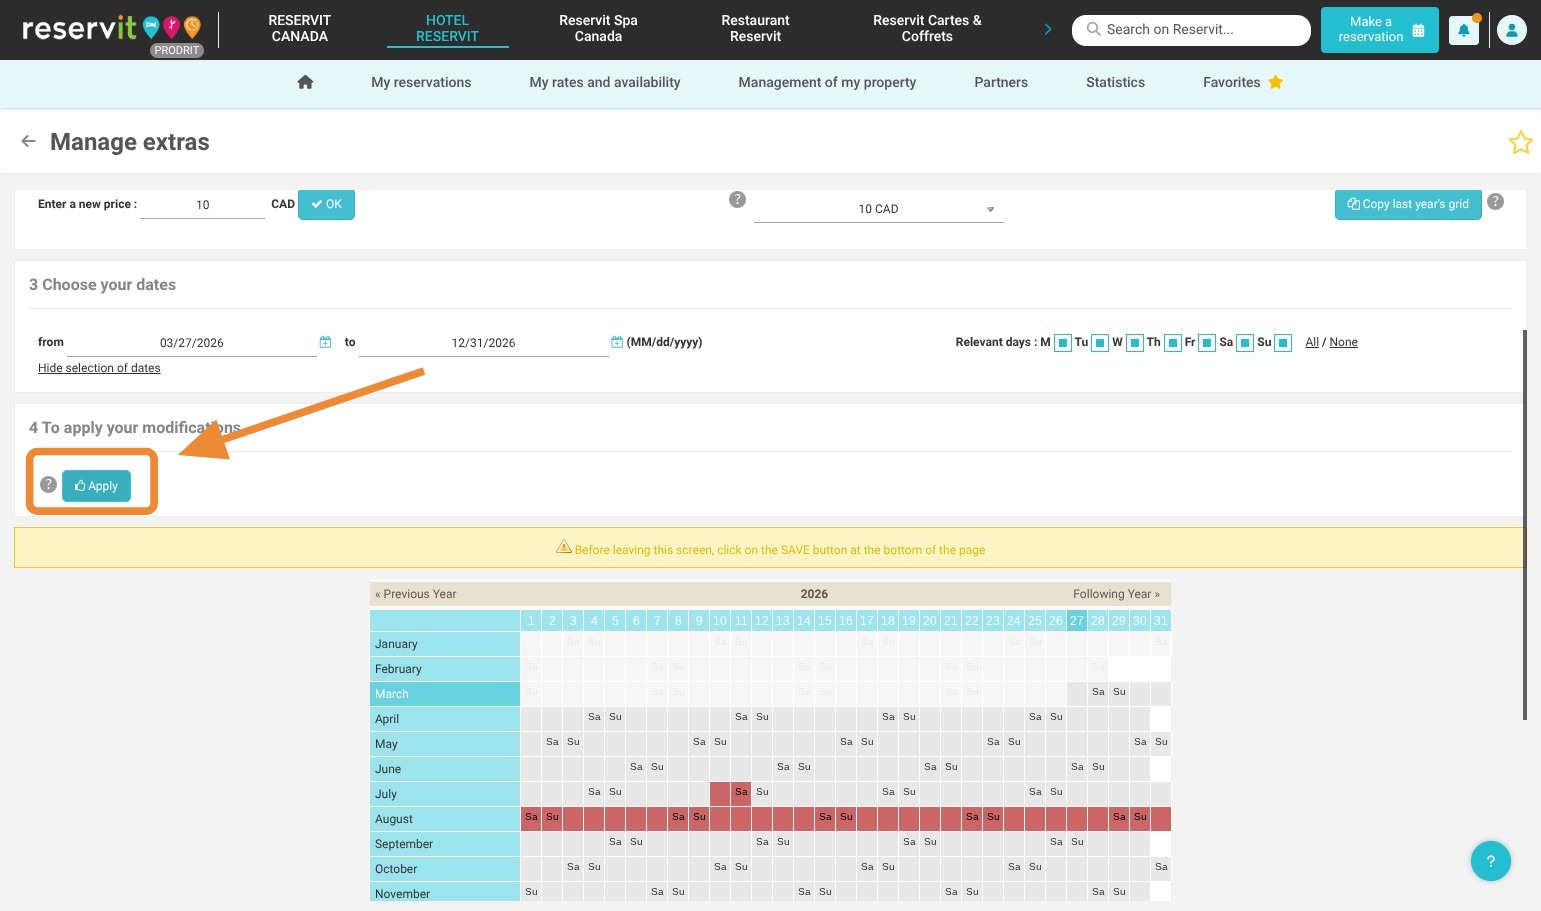Select the June row label

(x=445, y=769)
